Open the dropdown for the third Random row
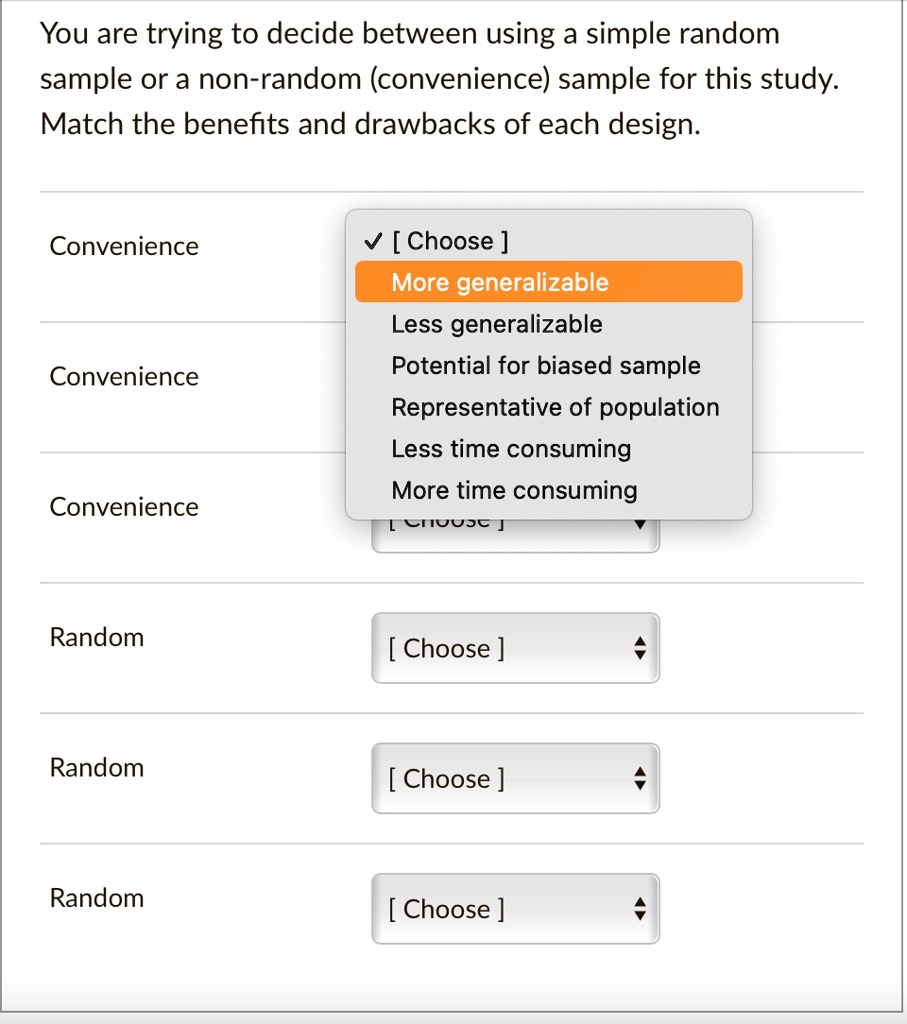 pyautogui.click(x=515, y=909)
